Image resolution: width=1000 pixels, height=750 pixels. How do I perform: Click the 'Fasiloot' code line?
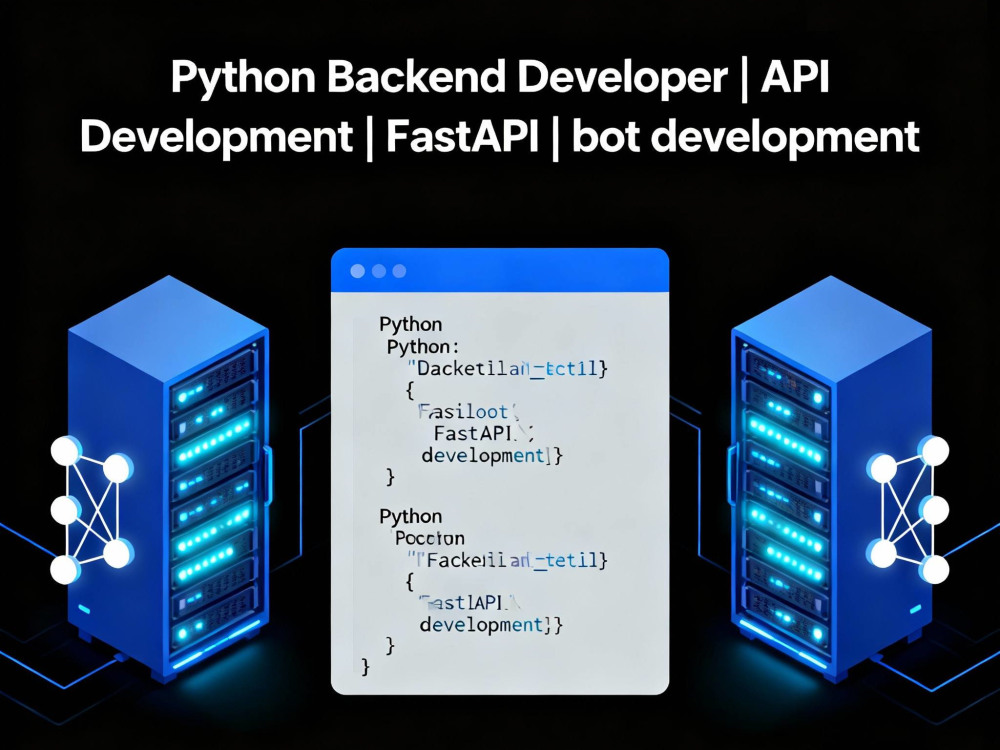pyautogui.click(x=470, y=411)
